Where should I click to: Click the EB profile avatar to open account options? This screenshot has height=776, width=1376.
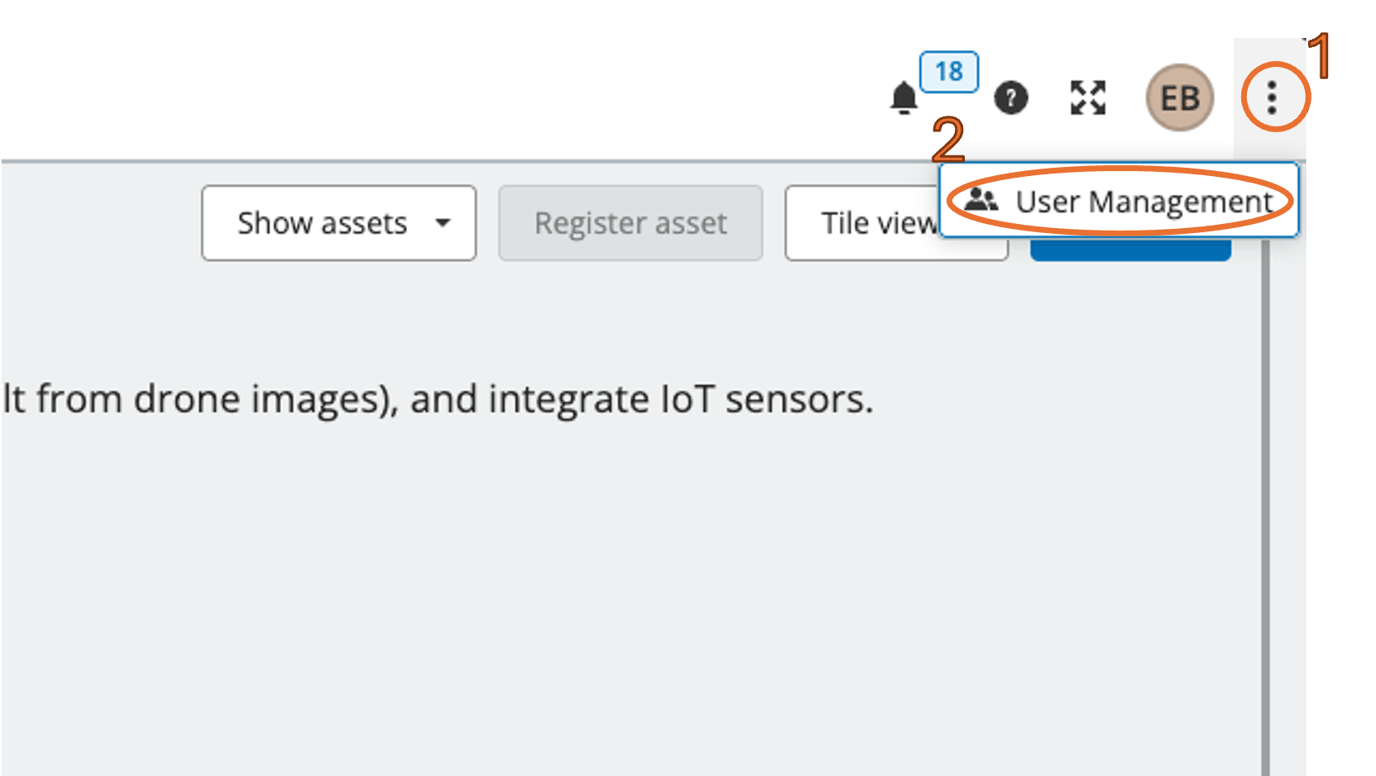(x=1179, y=98)
